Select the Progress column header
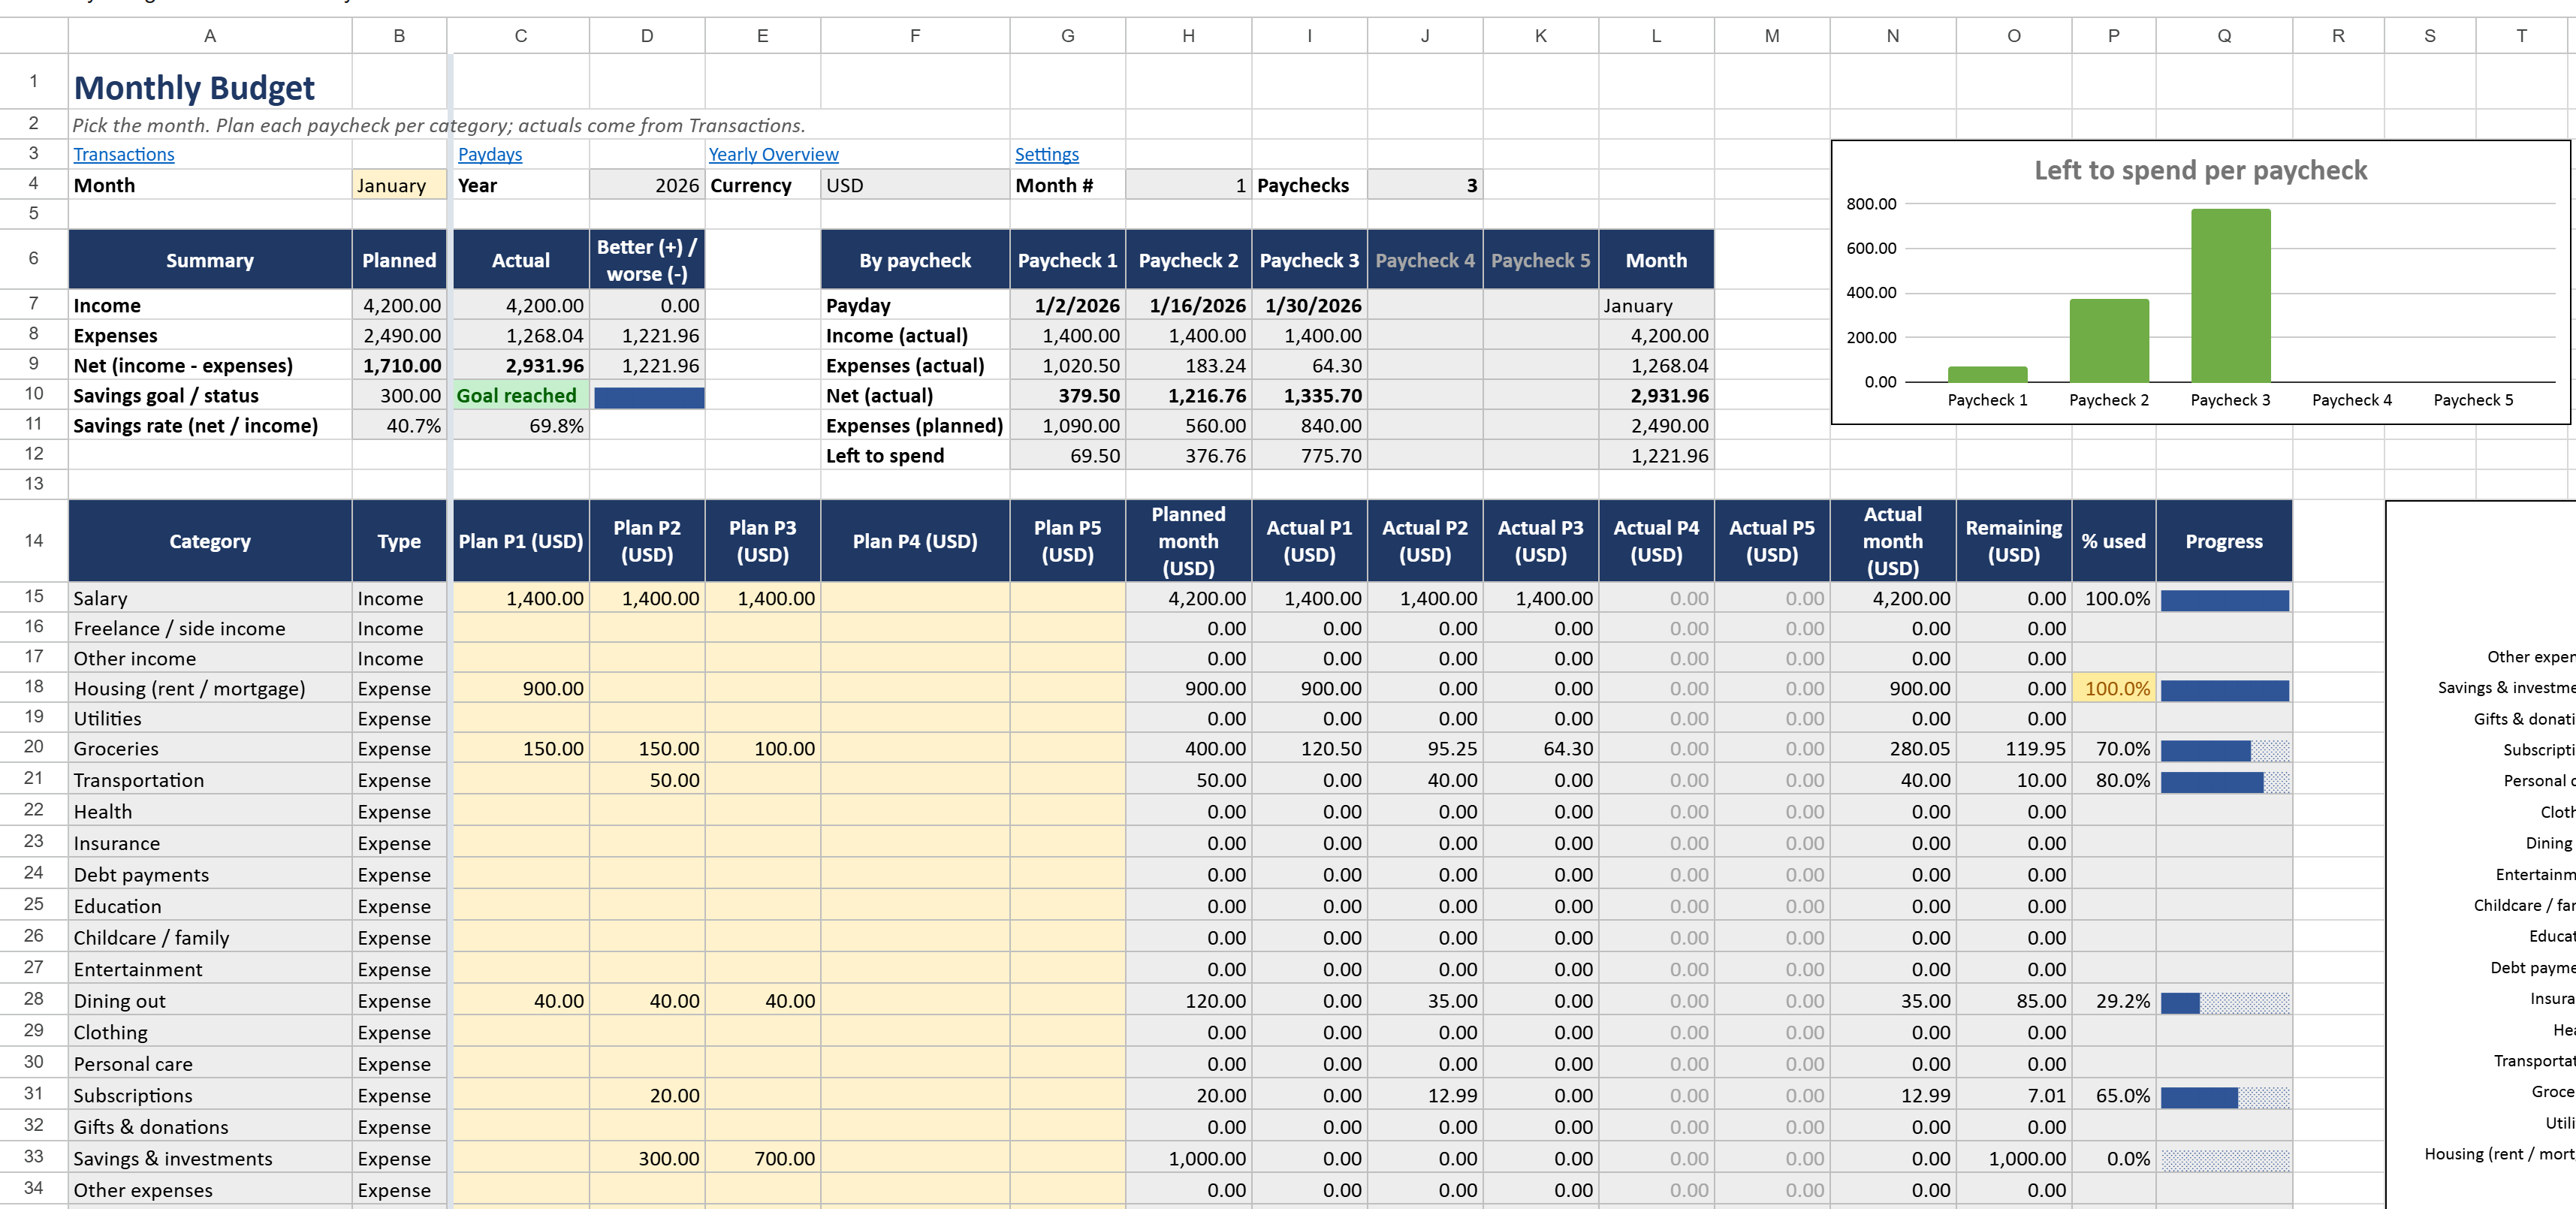This screenshot has height=1209, width=2576. click(x=2224, y=541)
